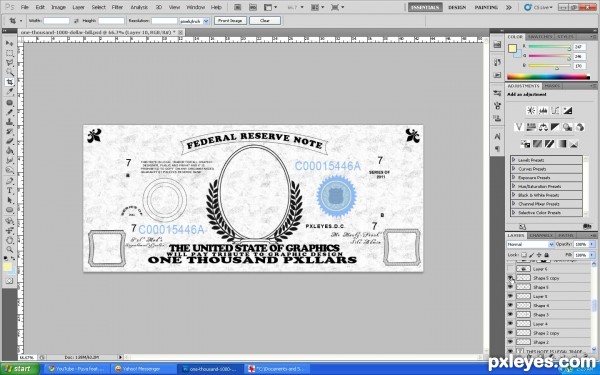Expand Selective Color Presets list
Screen dimensions: 600x375
[x=514, y=212]
